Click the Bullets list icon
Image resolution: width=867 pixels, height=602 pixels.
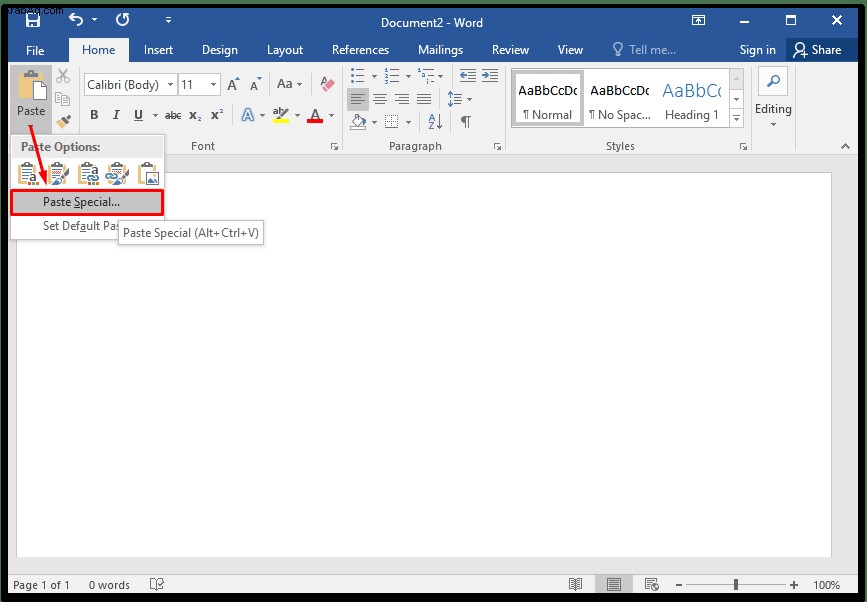point(358,76)
